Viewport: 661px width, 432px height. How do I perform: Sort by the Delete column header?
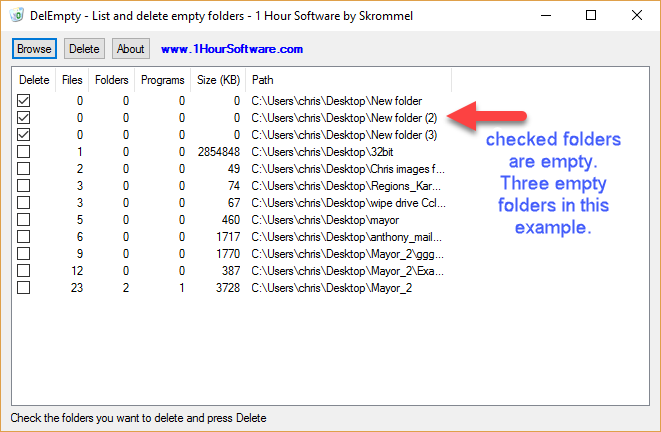tap(34, 80)
